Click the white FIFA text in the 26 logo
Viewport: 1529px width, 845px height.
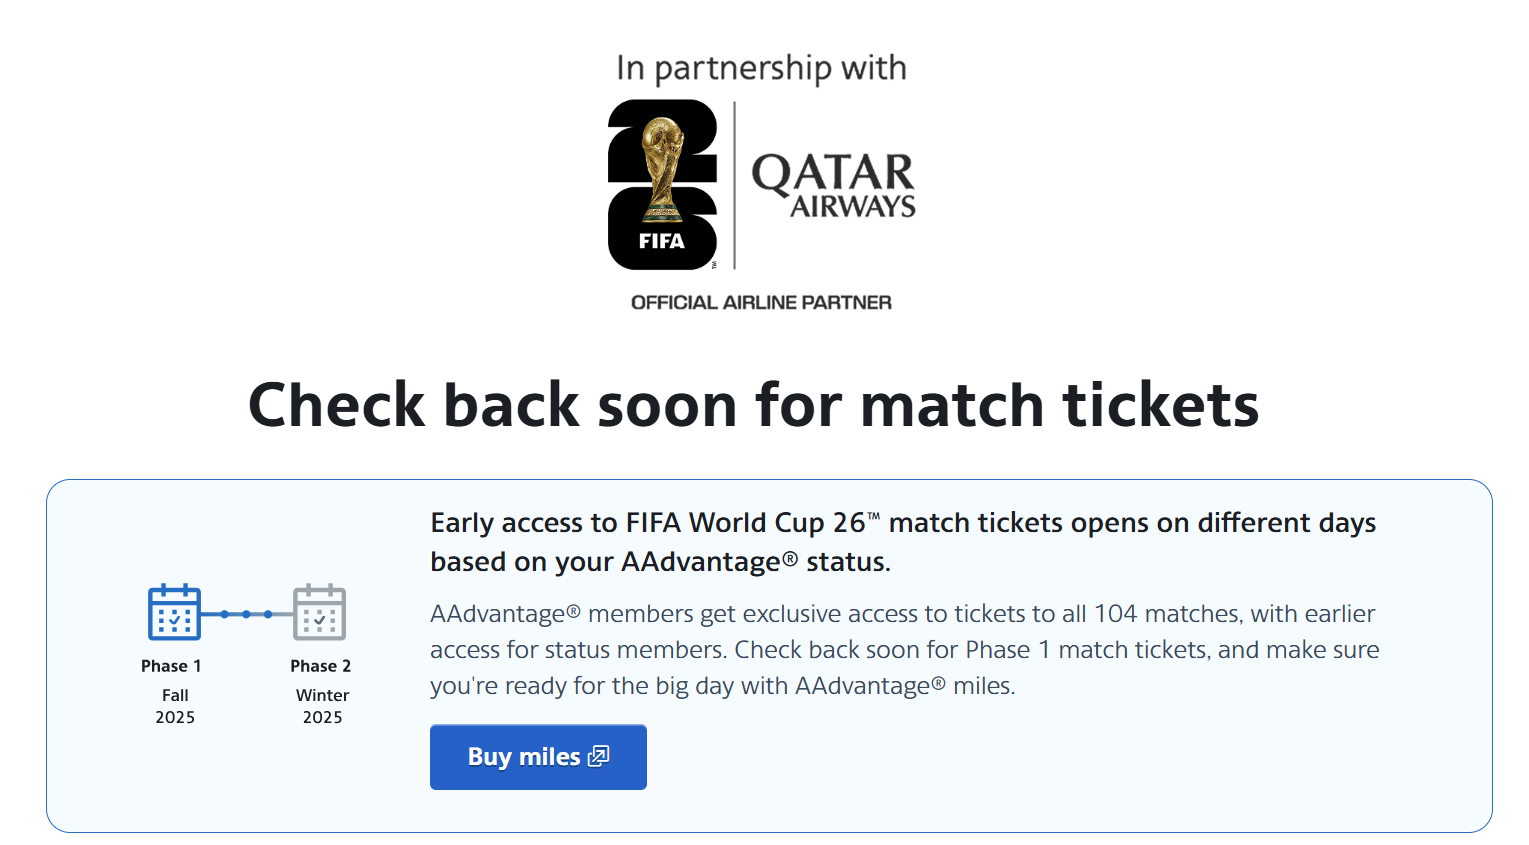coord(661,241)
